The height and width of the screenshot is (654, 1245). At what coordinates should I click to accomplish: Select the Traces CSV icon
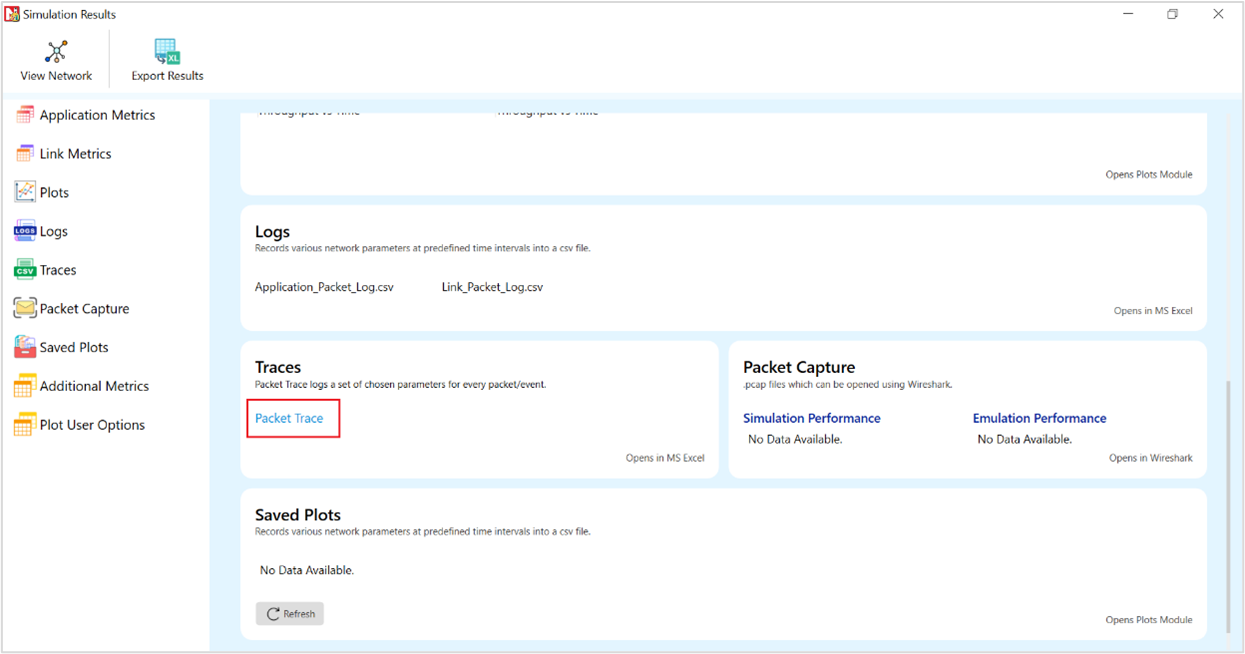pyautogui.click(x=25, y=270)
